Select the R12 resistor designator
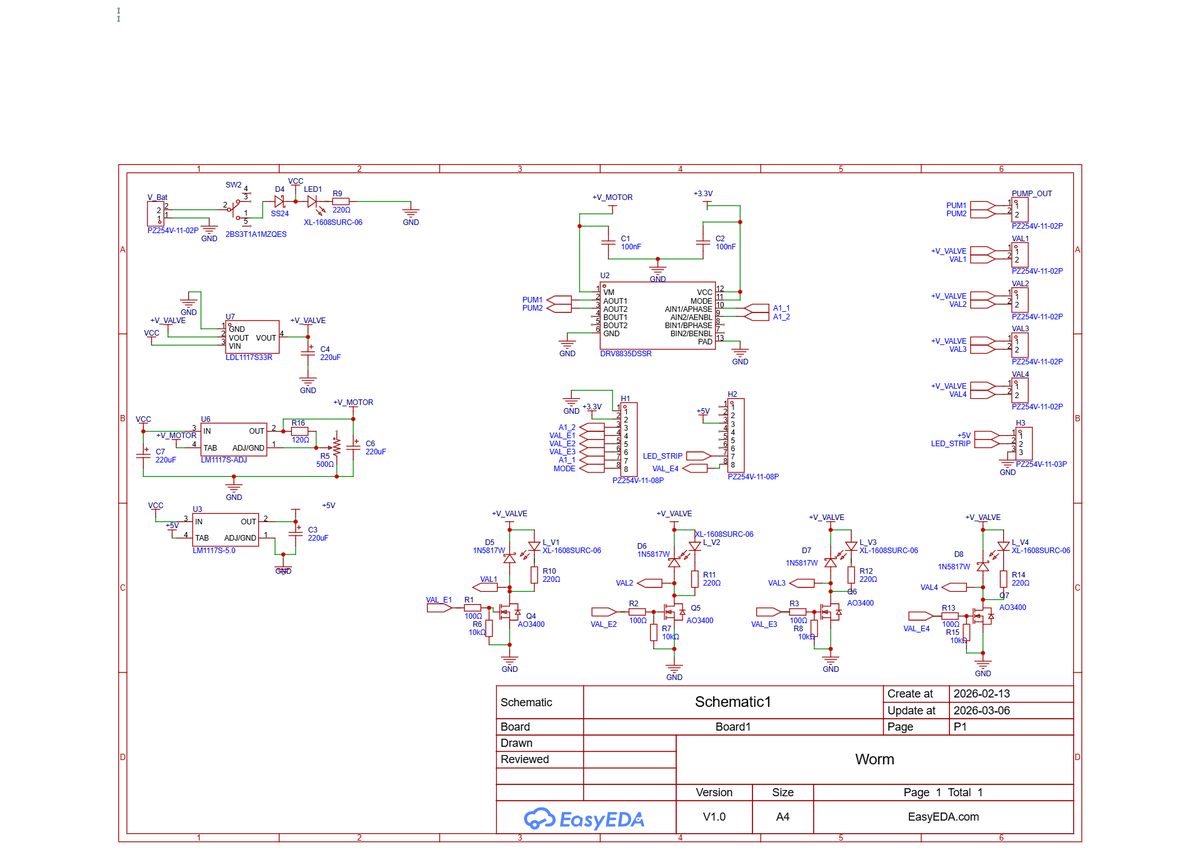Image resolution: width=1200 pixels, height=850 pixels. (866, 570)
